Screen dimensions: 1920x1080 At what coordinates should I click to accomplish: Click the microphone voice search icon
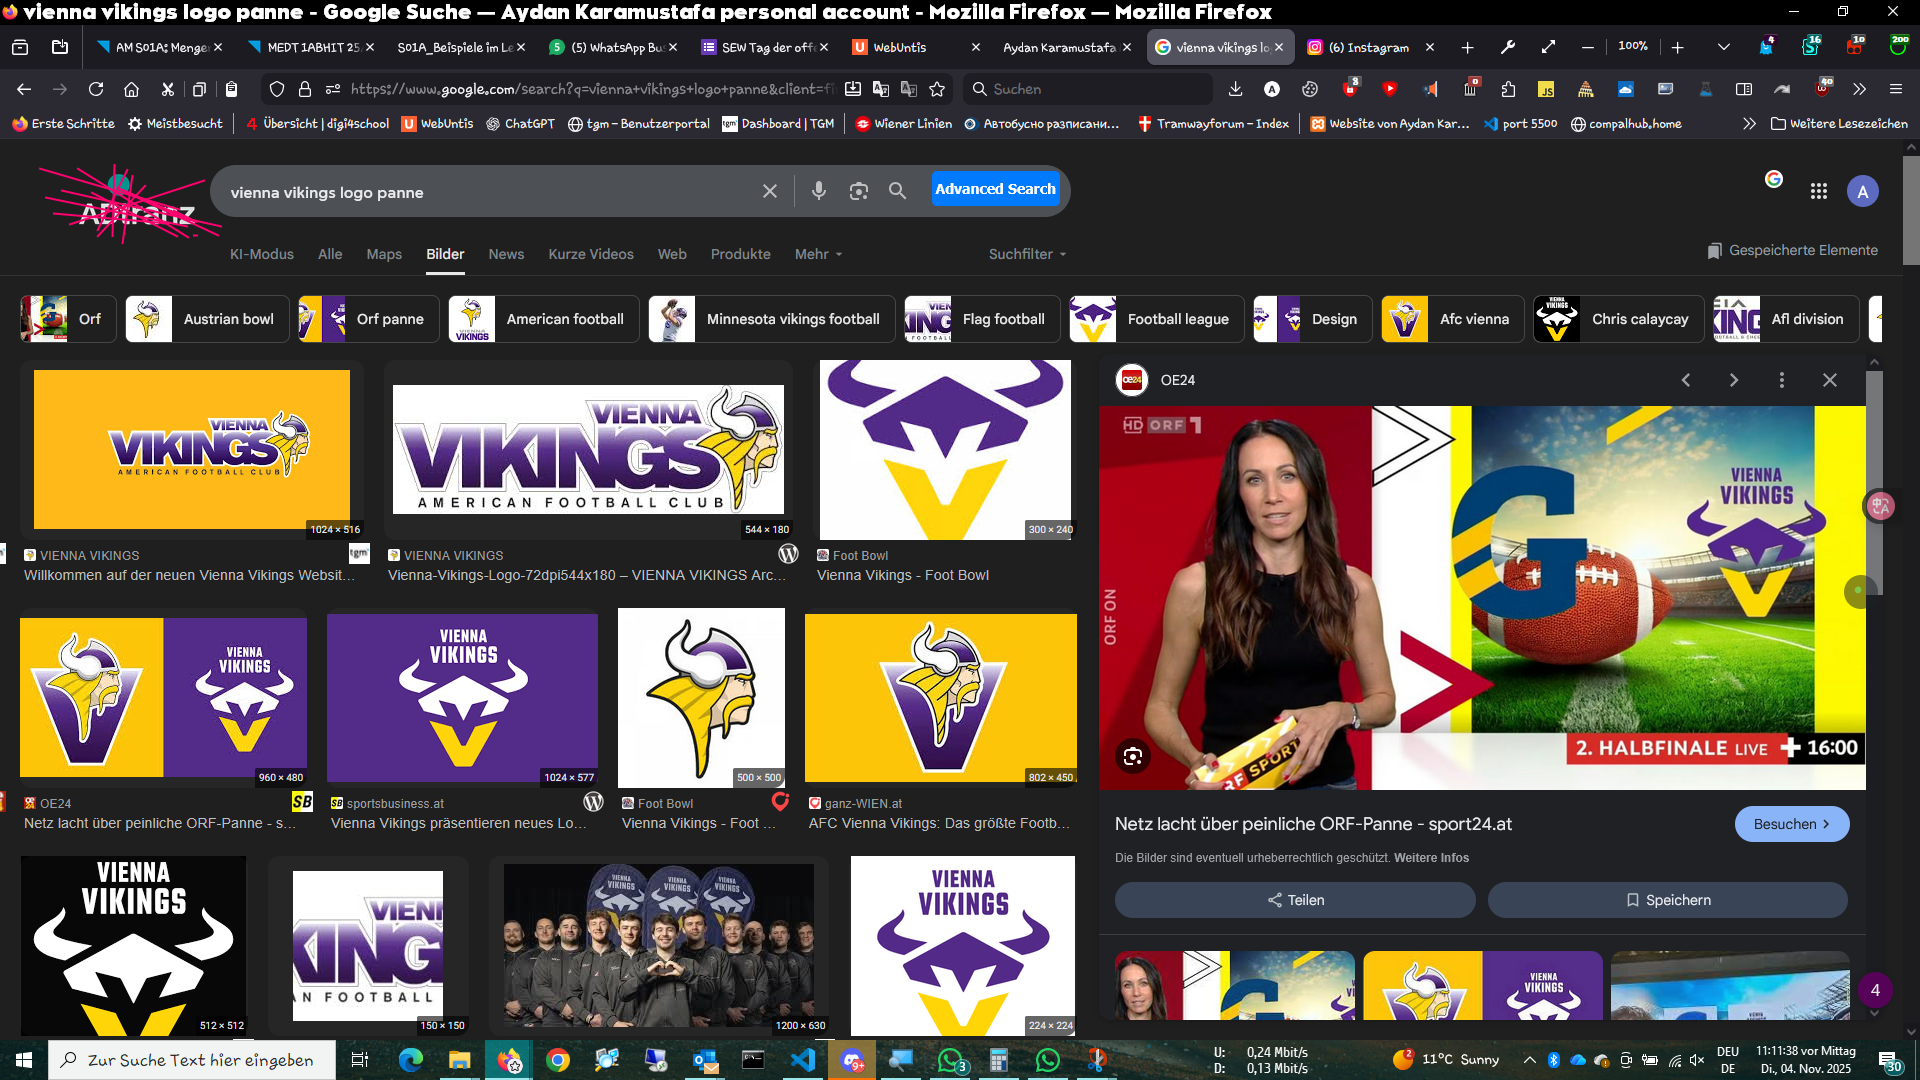coord(819,191)
